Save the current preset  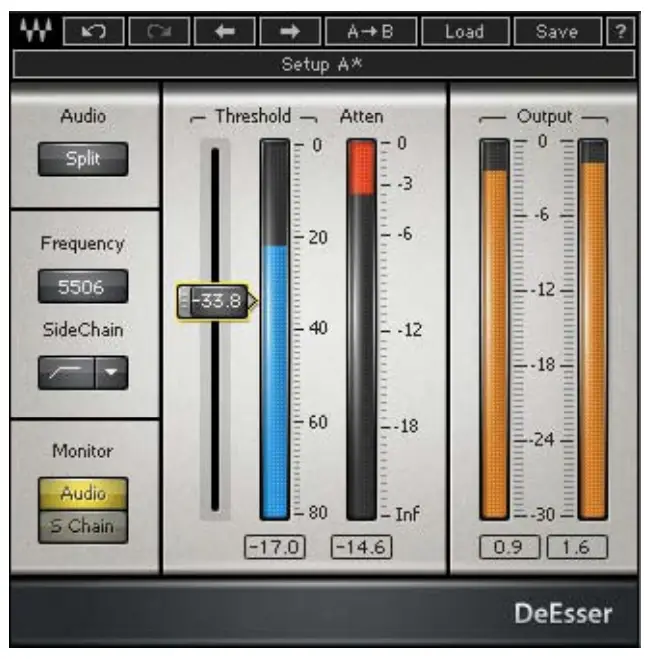(x=557, y=31)
